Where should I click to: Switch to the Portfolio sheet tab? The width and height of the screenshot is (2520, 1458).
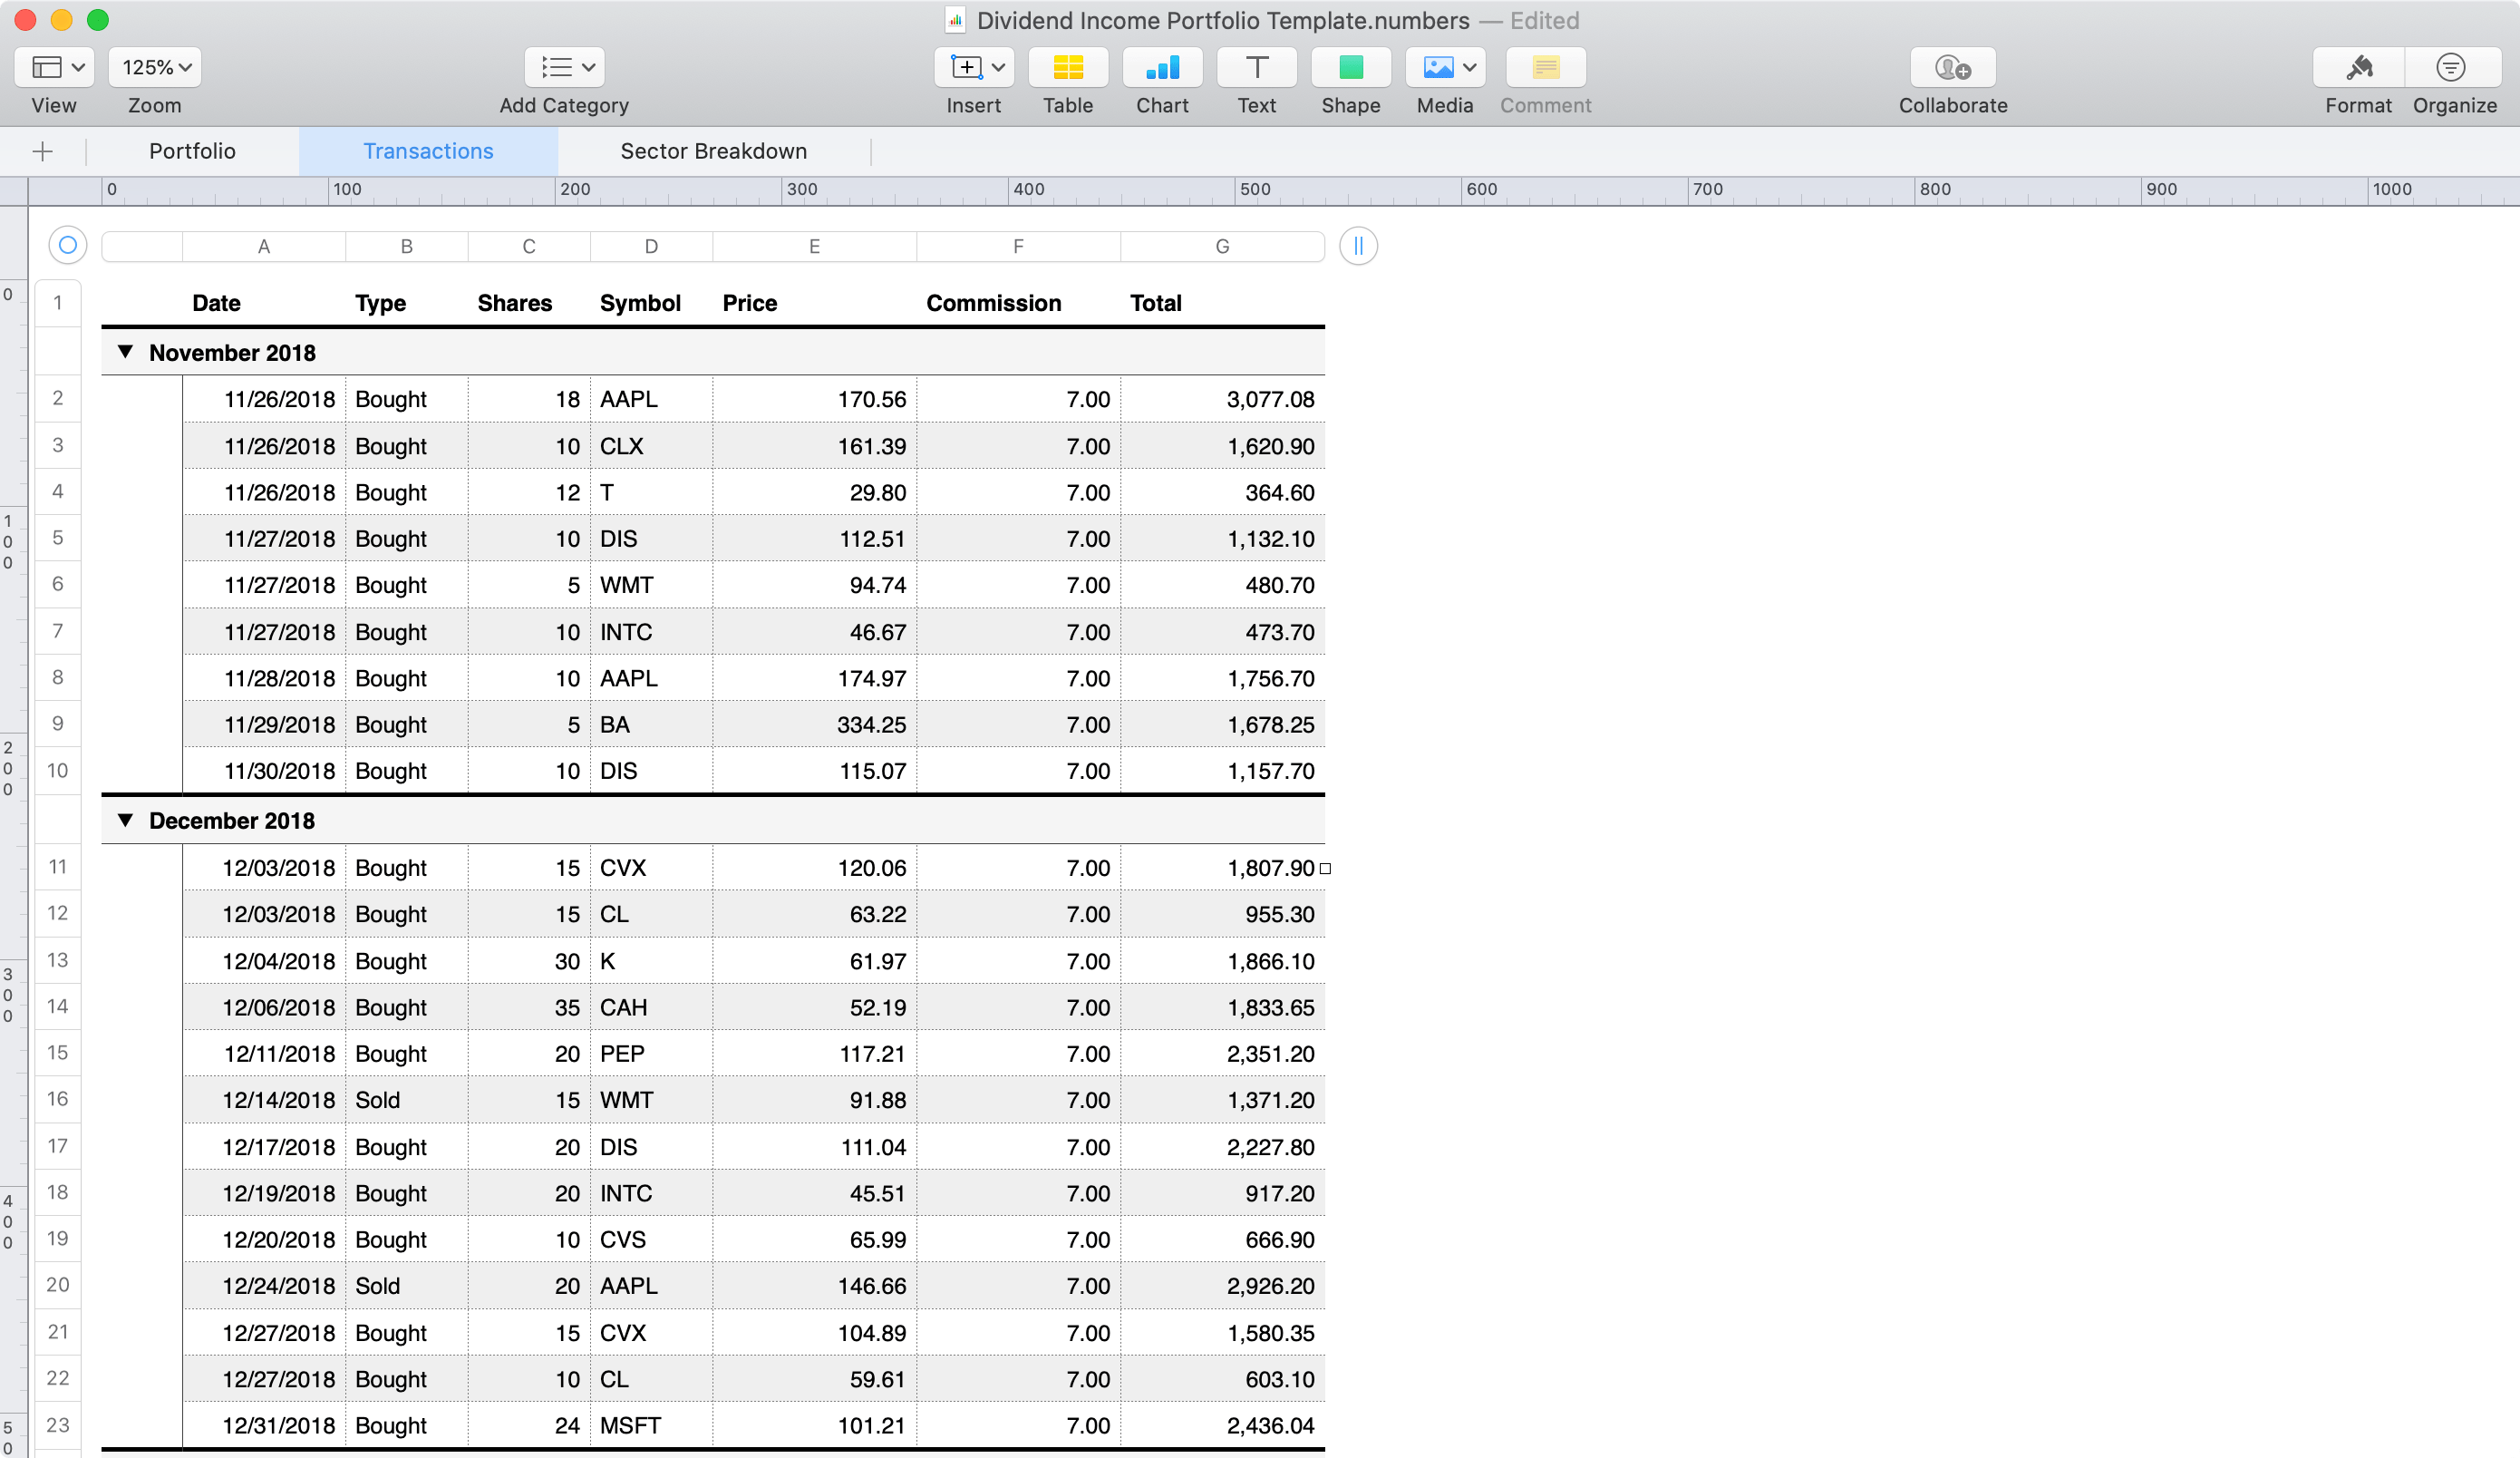click(x=192, y=151)
